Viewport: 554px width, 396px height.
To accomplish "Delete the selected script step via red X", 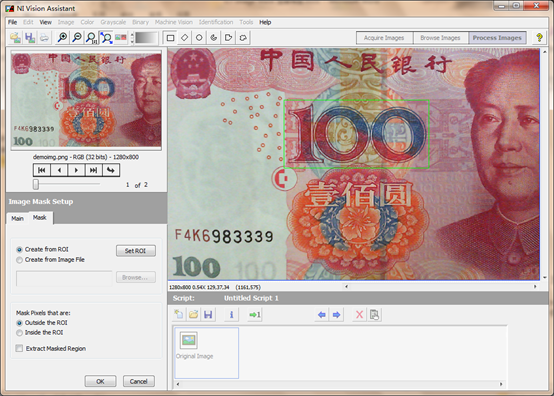I will pos(359,314).
